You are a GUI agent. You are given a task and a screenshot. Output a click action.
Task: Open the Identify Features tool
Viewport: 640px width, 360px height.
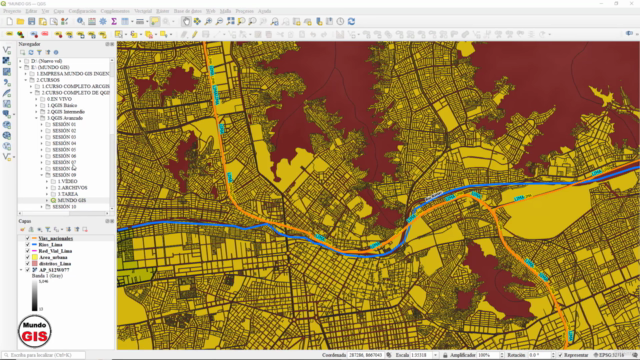click(81, 22)
